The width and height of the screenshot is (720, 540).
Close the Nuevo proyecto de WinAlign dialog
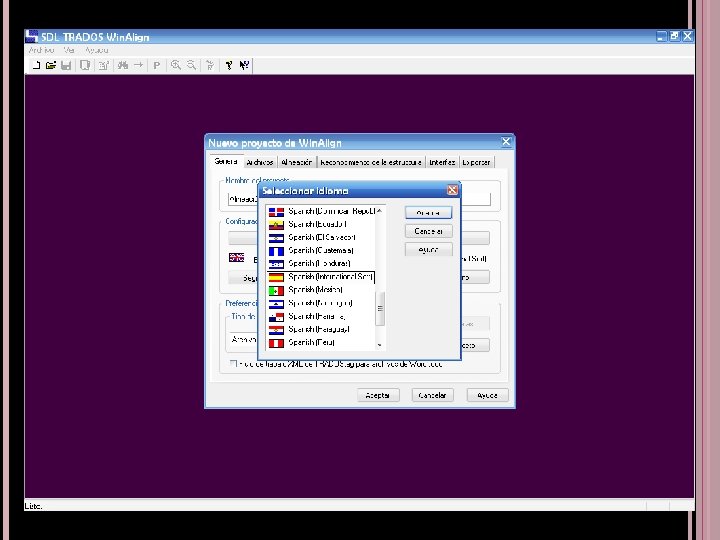coord(506,142)
